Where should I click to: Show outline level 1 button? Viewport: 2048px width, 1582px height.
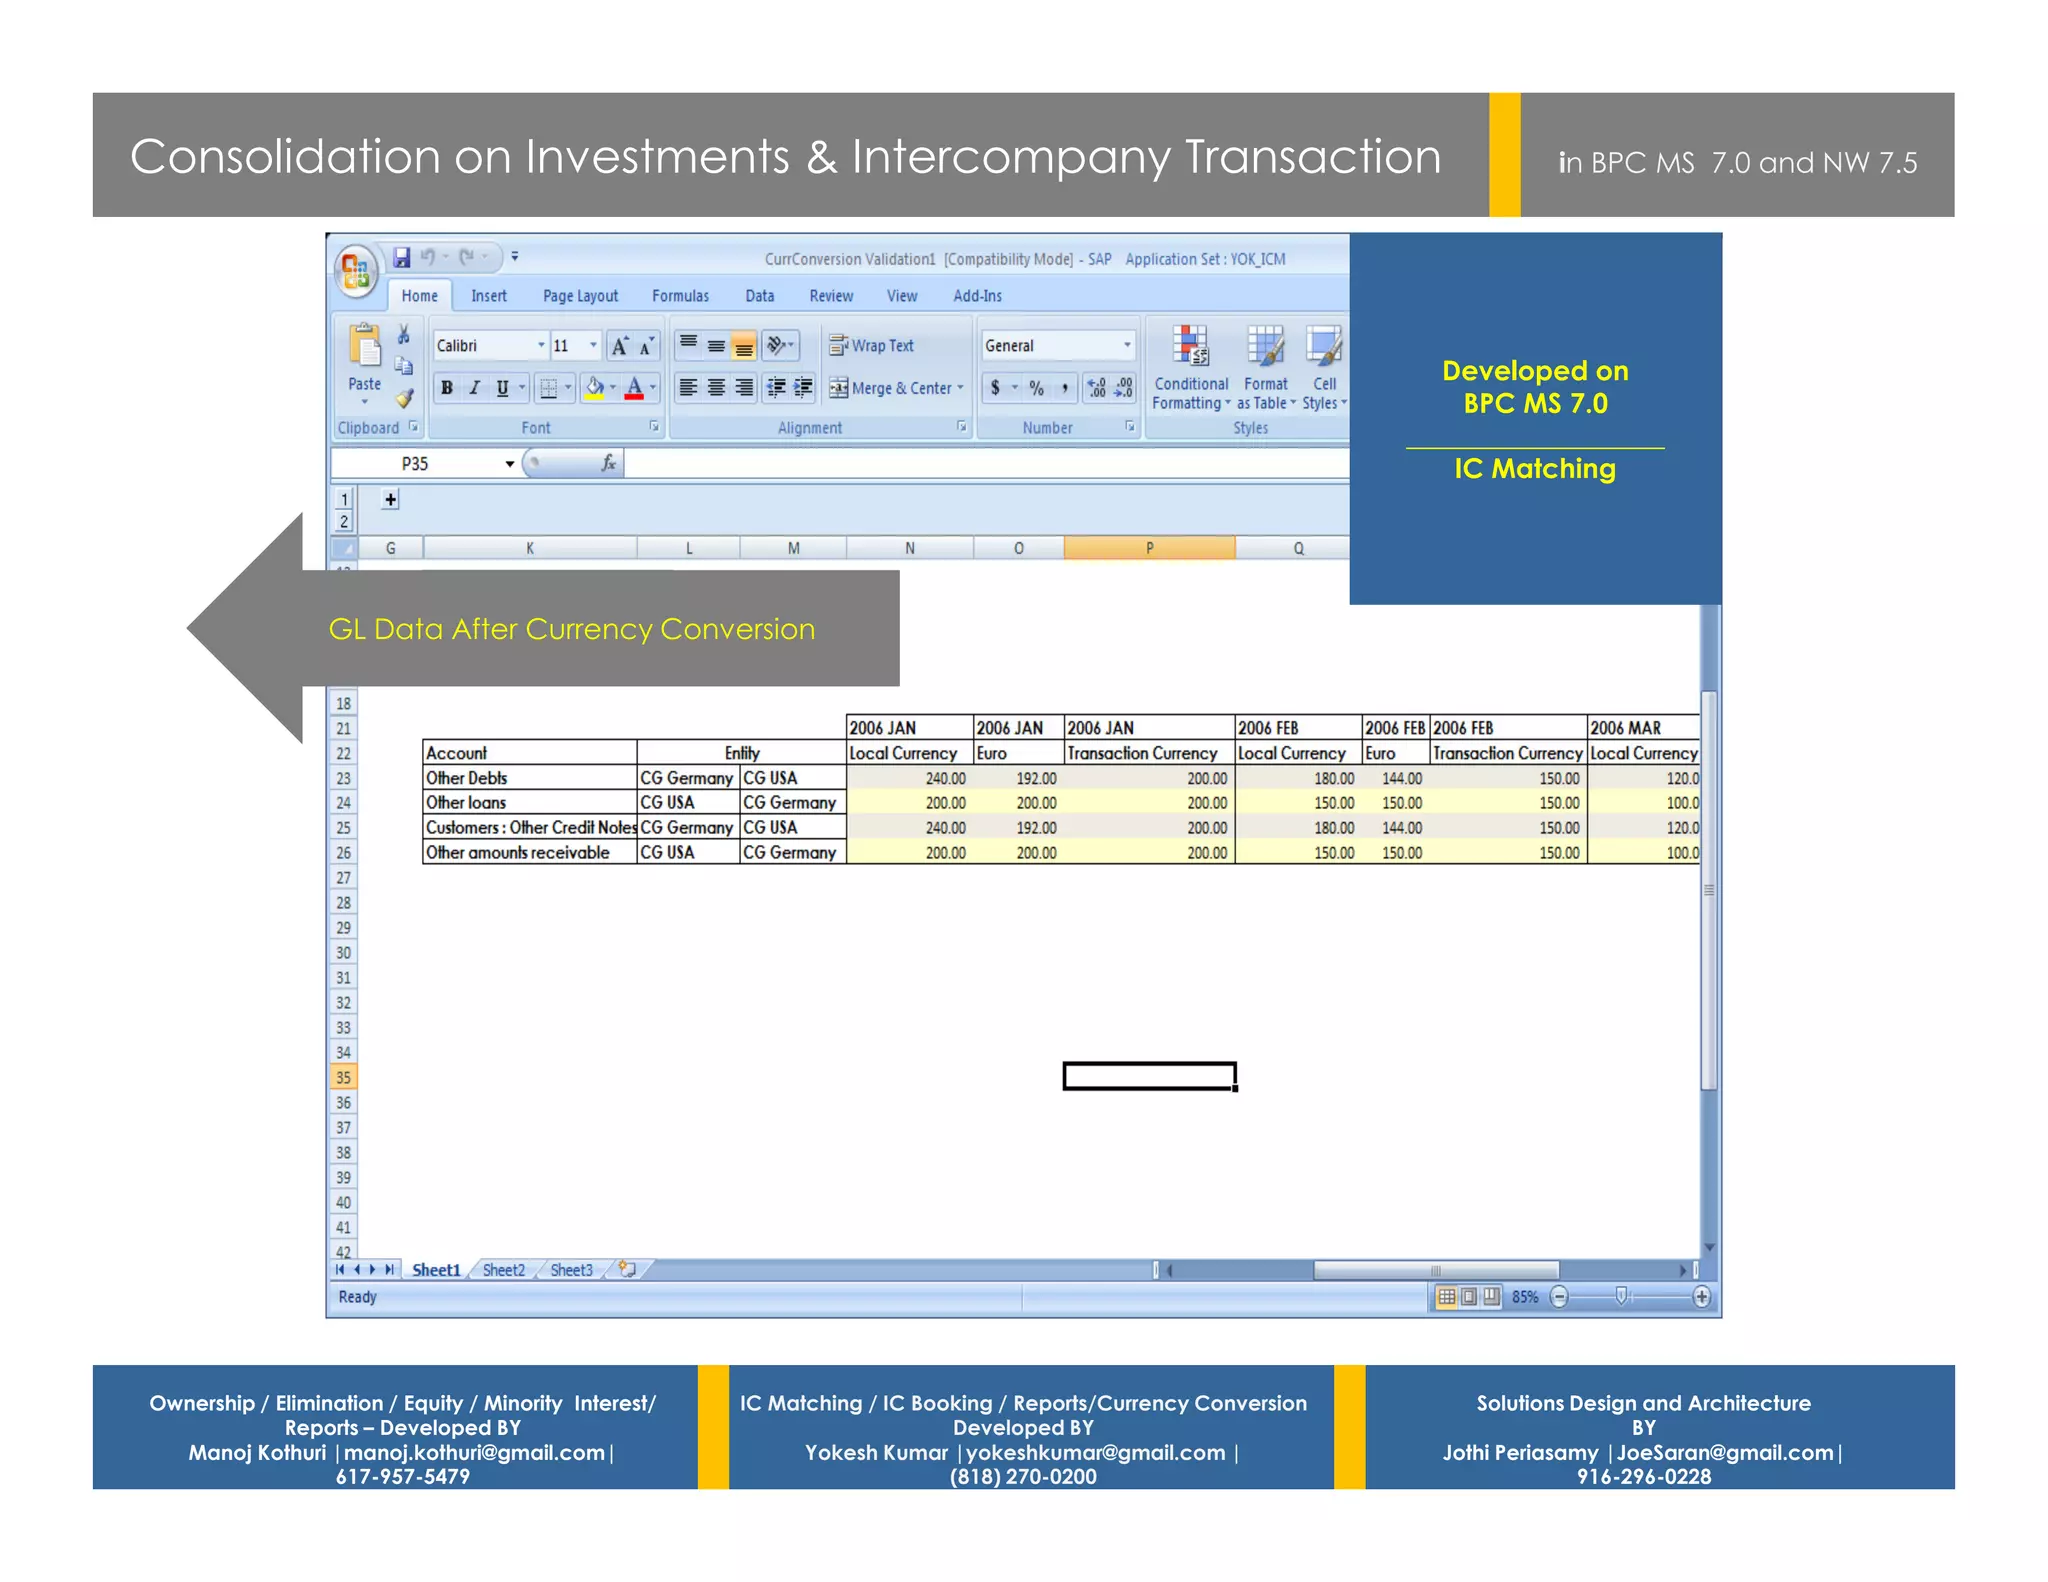[344, 499]
